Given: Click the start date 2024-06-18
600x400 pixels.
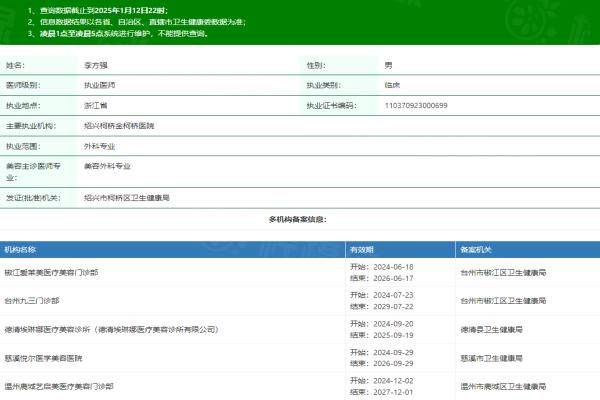Looking at the screenshot, I should [x=393, y=267].
